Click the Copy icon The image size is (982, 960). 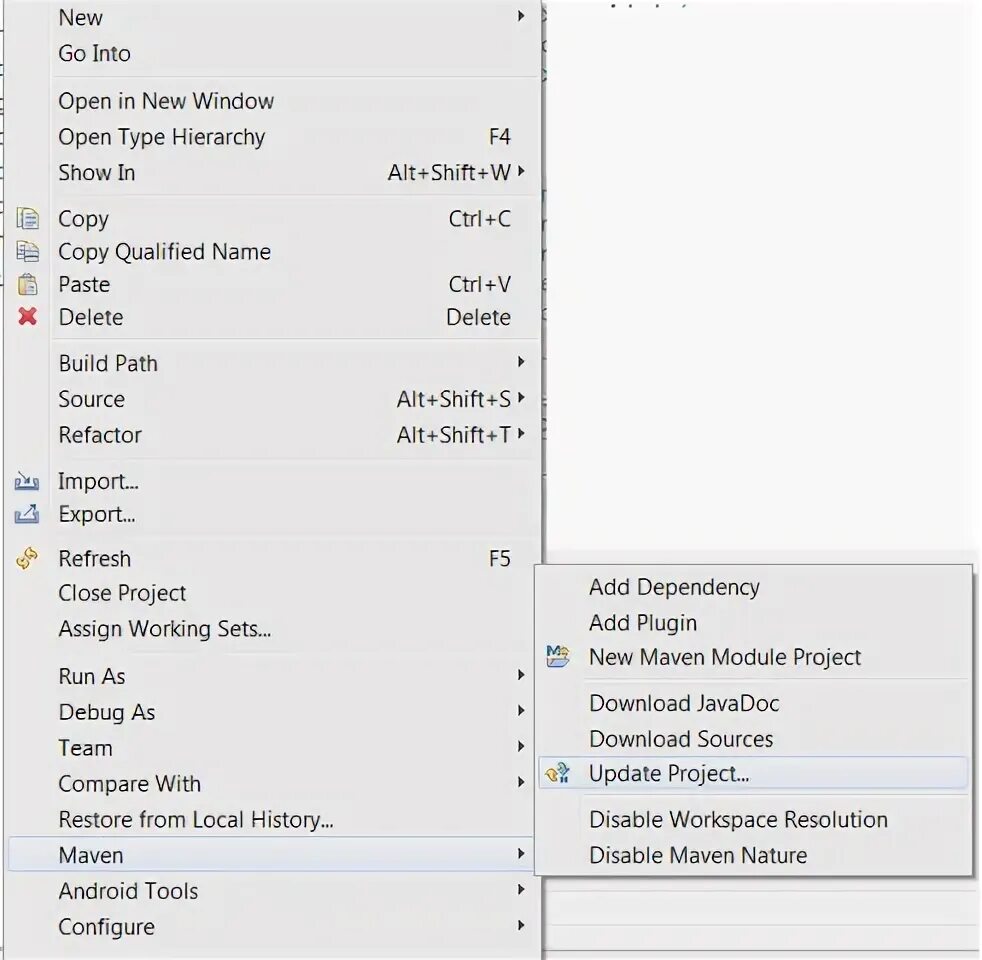pyautogui.click(x=28, y=219)
